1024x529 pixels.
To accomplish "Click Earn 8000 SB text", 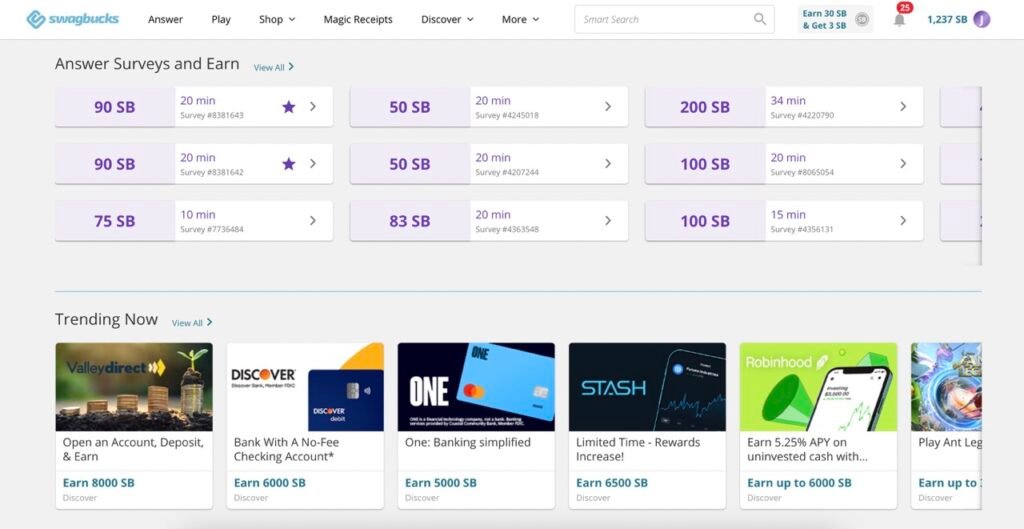I will (99, 483).
